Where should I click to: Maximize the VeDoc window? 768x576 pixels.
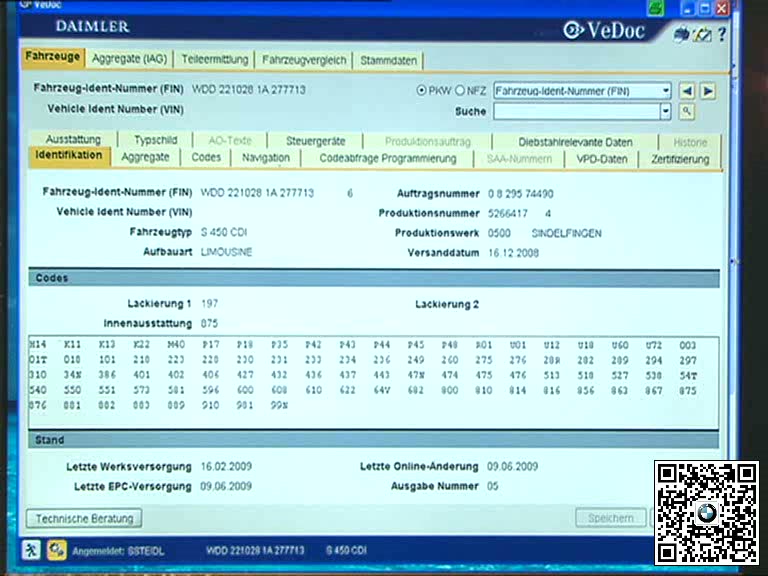[705, 8]
